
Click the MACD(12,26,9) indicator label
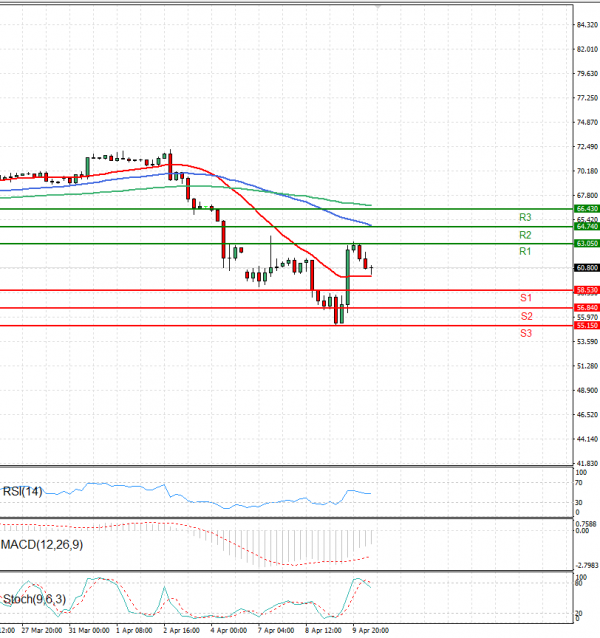pos(42,544)
